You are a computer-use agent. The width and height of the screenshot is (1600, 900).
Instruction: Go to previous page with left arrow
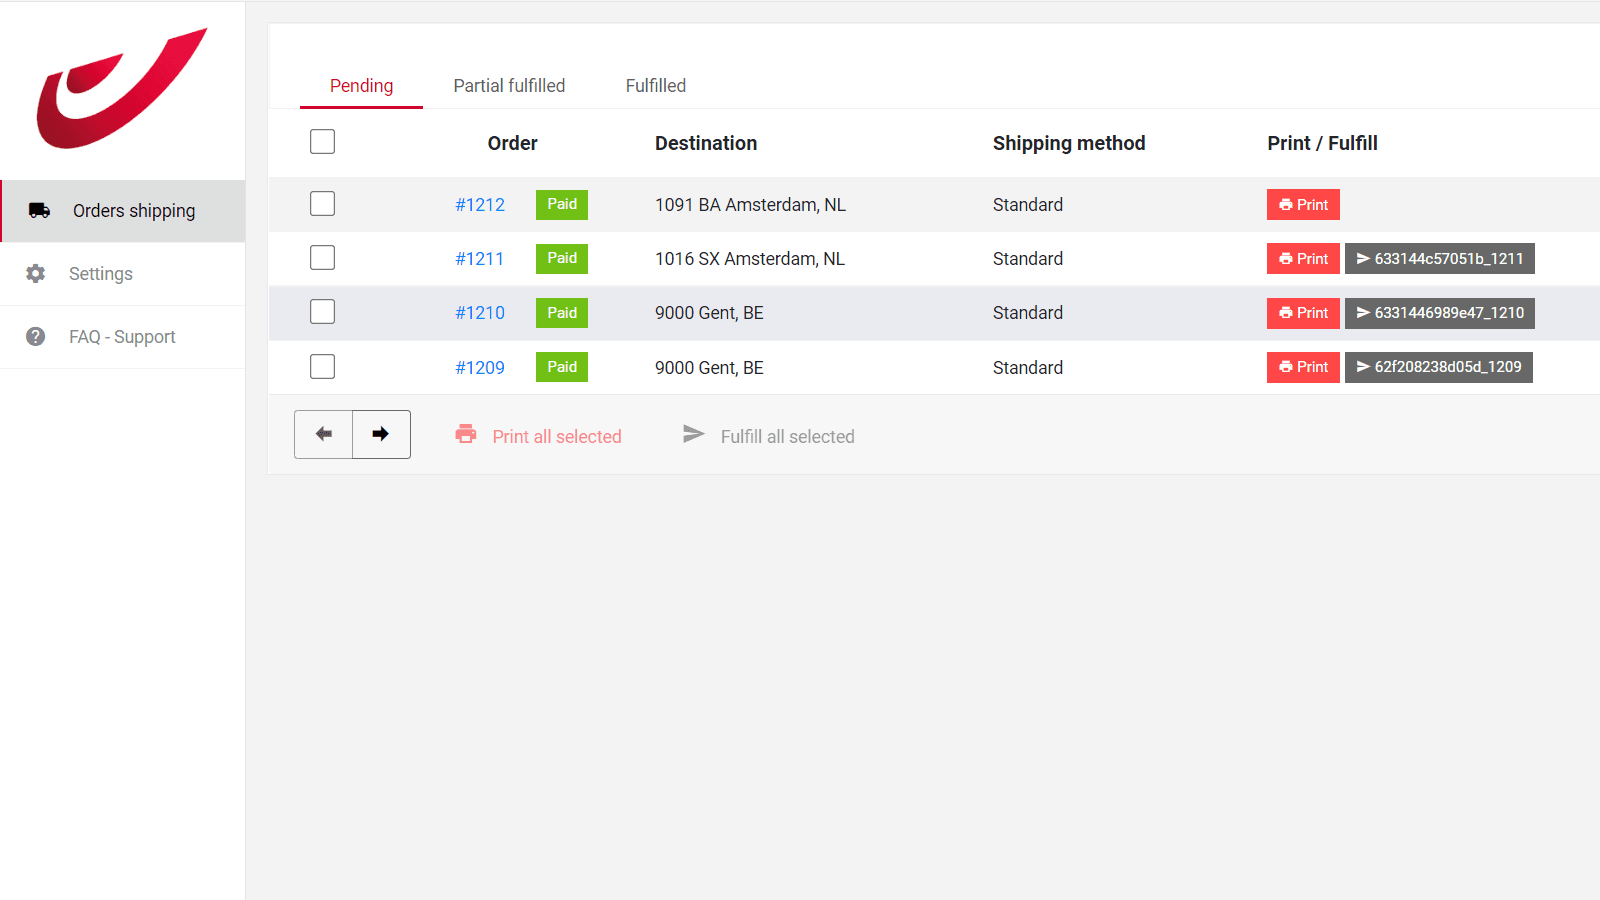pos(322,434)
